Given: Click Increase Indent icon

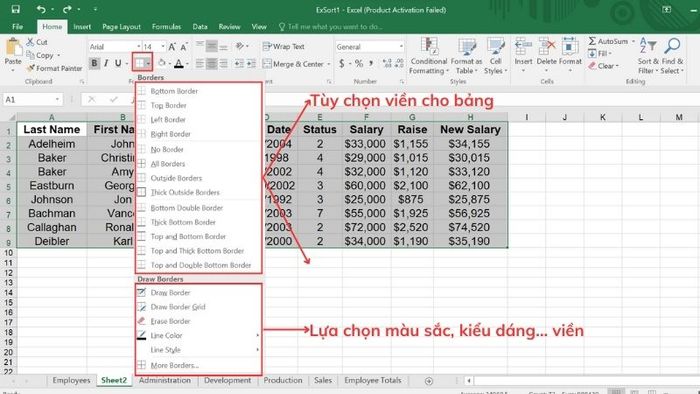Looking at the screenshot, I should click(251, 64).
